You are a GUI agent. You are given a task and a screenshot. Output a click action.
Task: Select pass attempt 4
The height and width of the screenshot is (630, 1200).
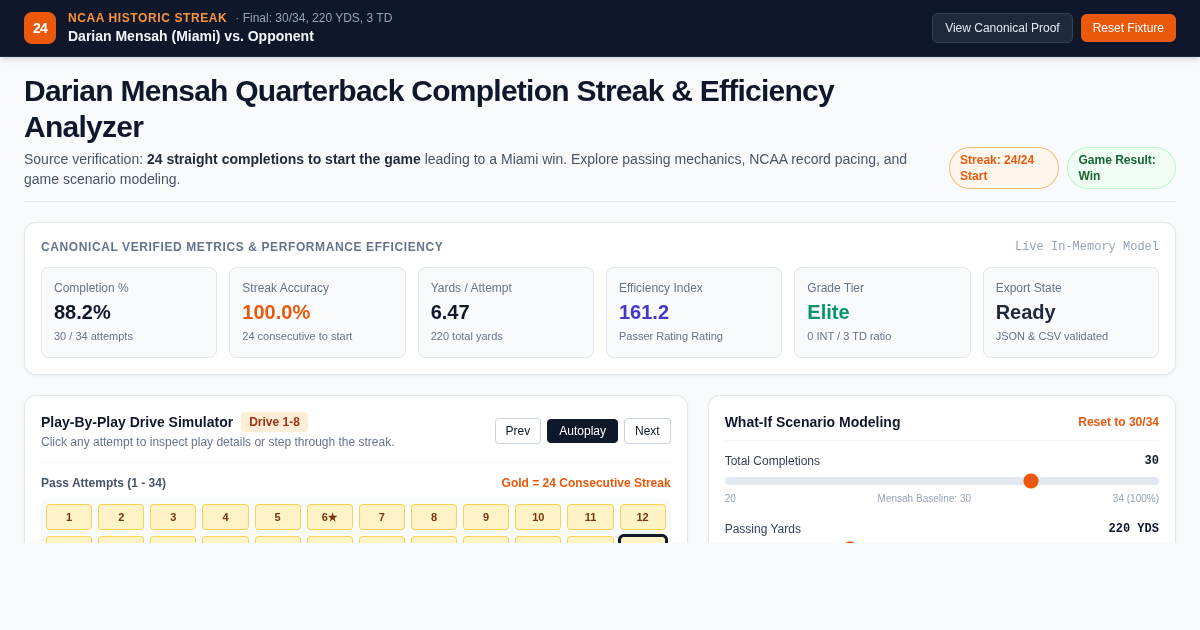[225, 517]
